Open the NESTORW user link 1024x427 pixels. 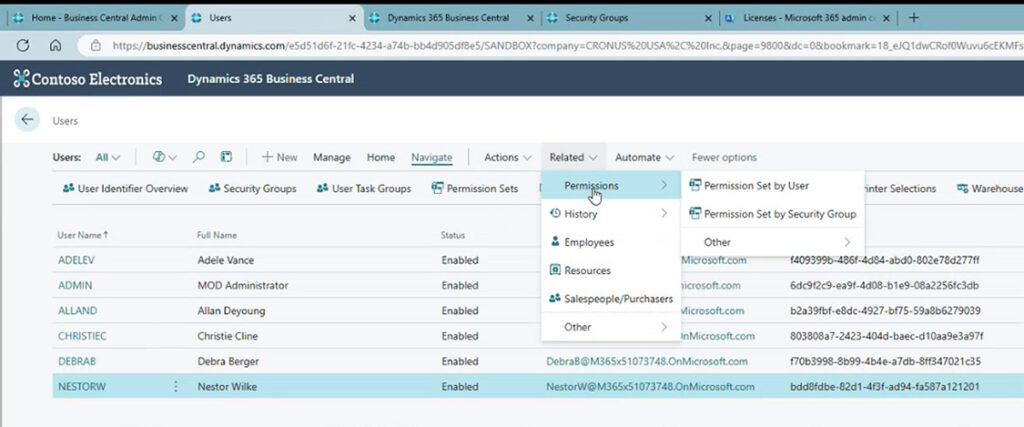pos(82,387)
